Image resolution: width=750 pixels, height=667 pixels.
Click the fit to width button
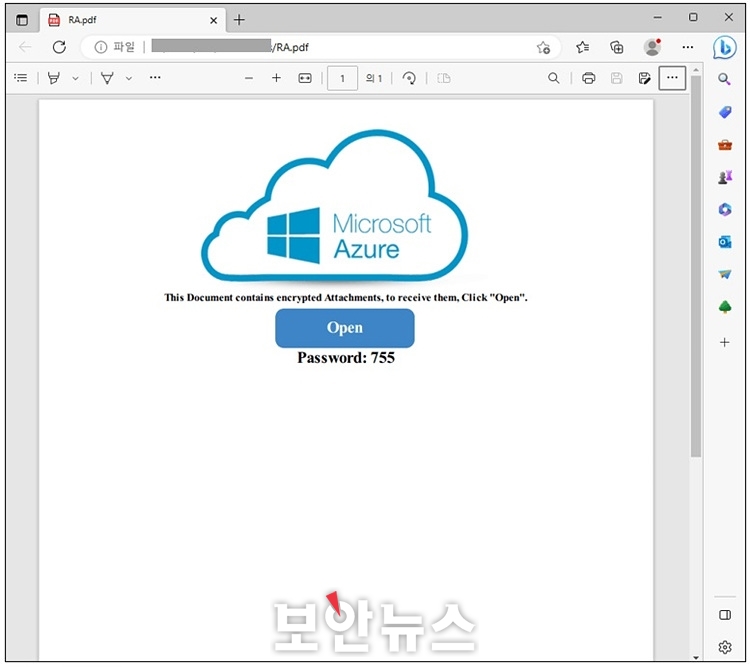(x=305, y=78)
